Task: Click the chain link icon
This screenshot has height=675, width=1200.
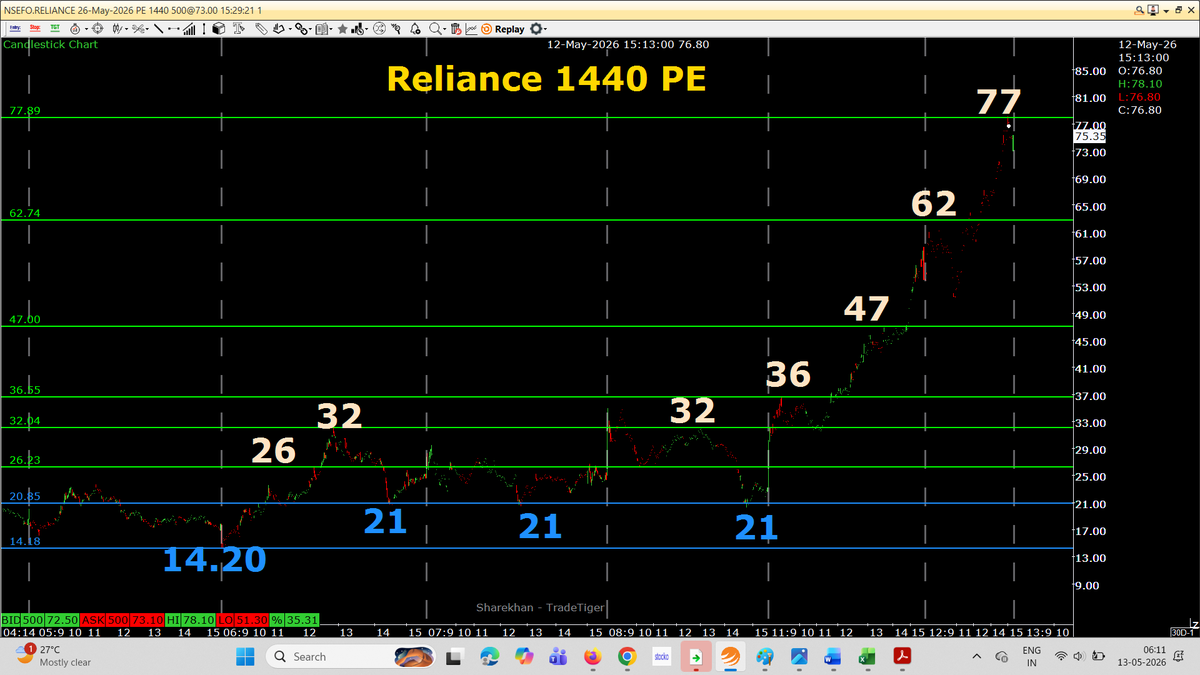Action: tap(301, 29)
